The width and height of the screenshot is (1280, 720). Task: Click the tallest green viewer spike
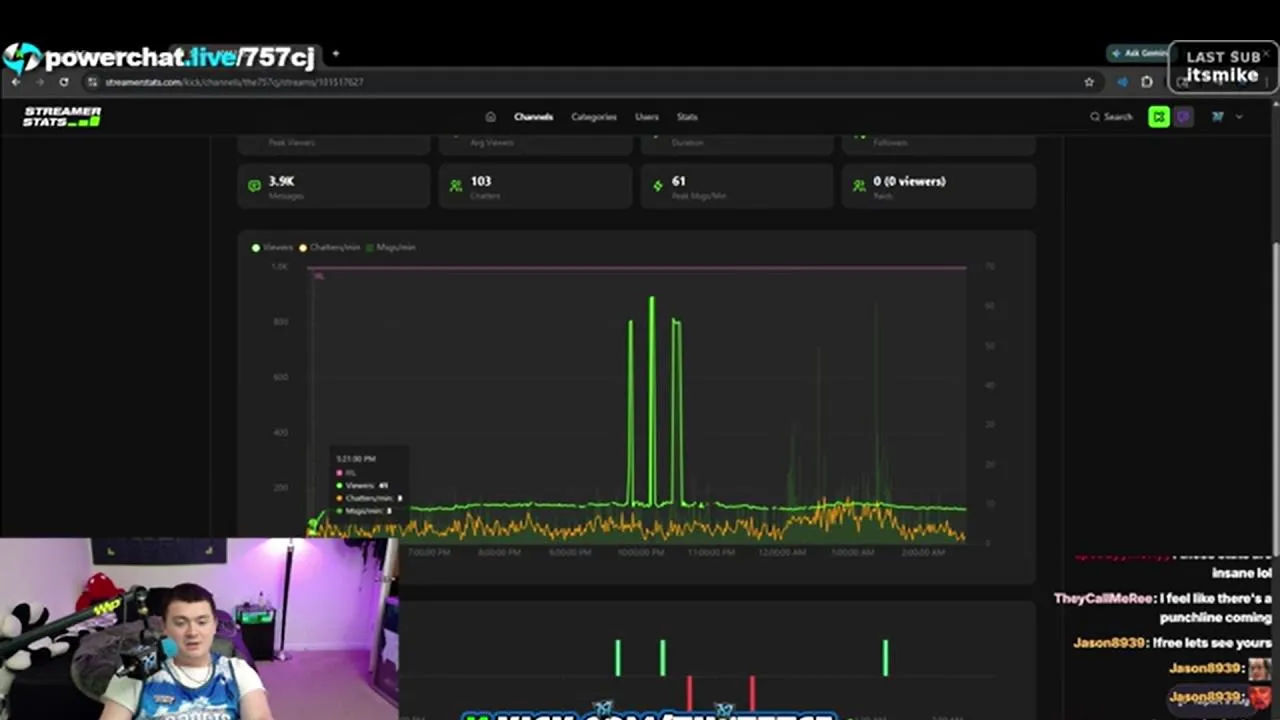point(652,400)
